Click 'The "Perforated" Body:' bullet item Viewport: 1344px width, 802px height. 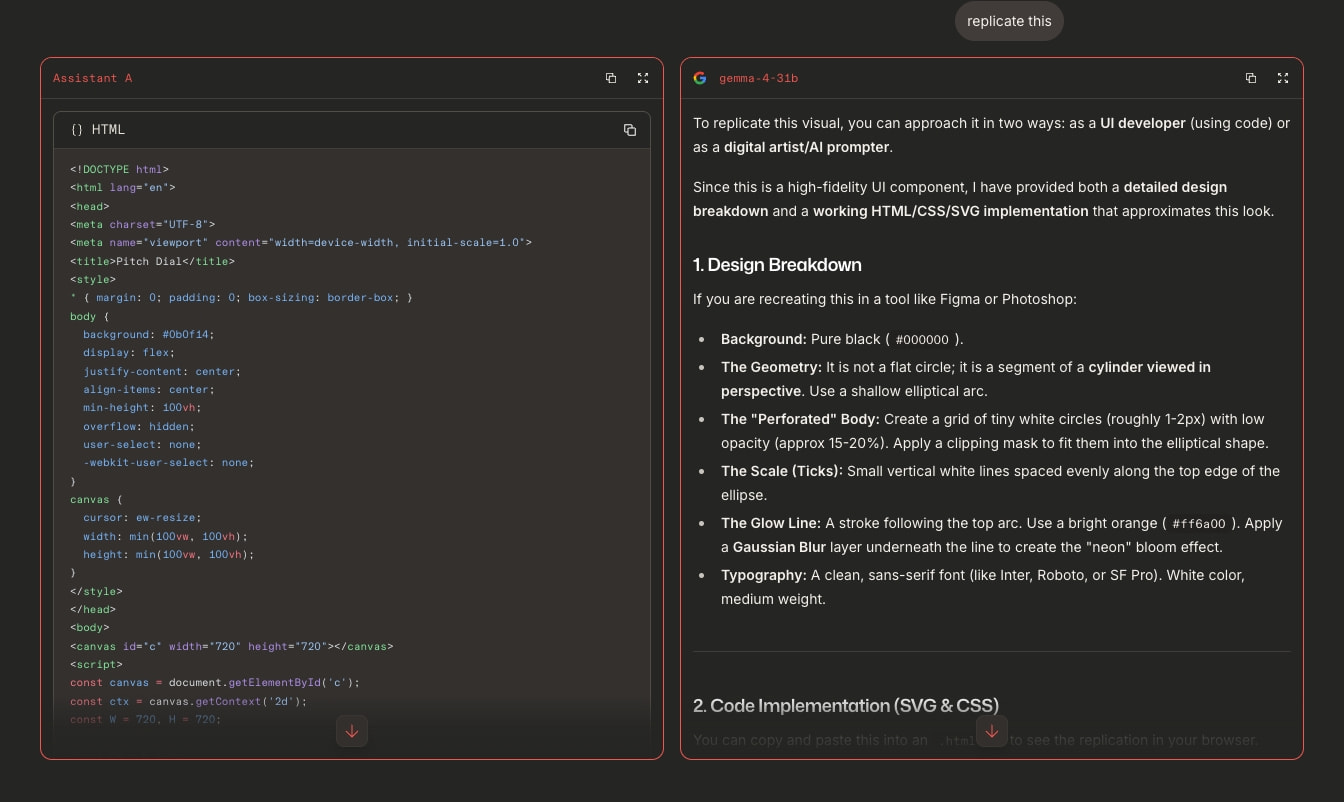tap(994, 431)
